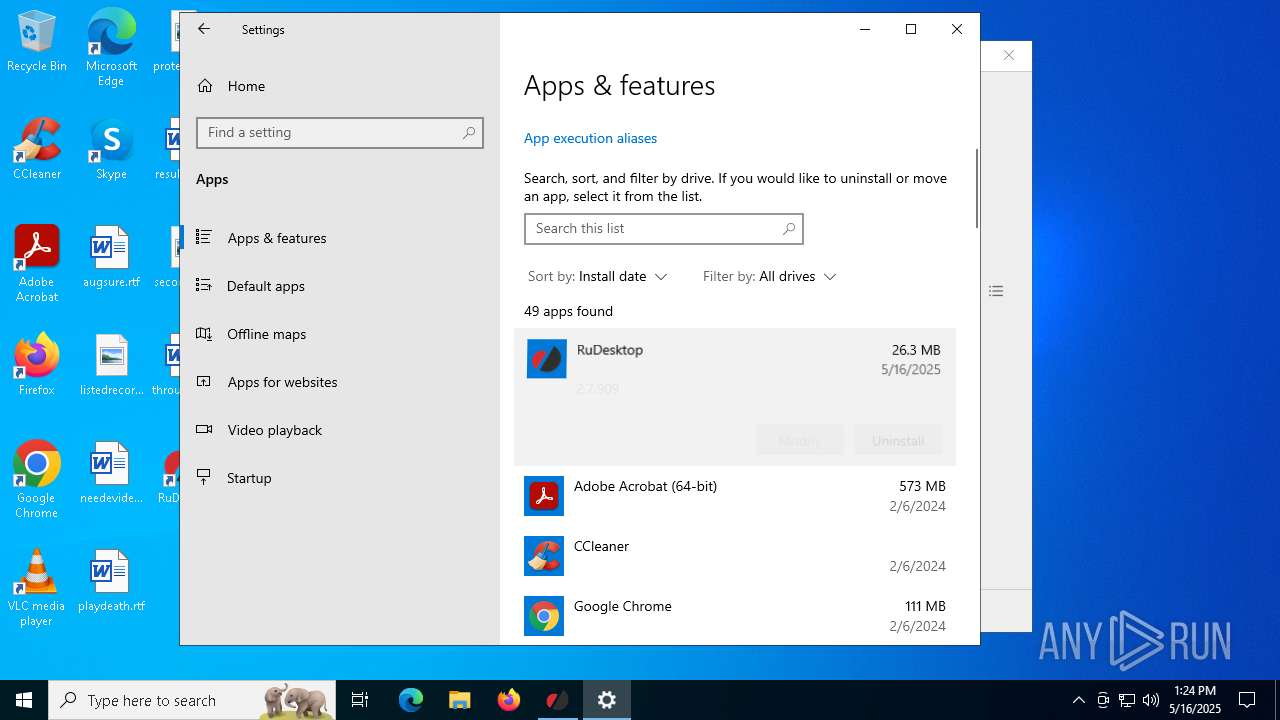Close the window behind Settings
Viewport: 1280px width, 720px height.
pyautogui.click(x=1009, y=55)
